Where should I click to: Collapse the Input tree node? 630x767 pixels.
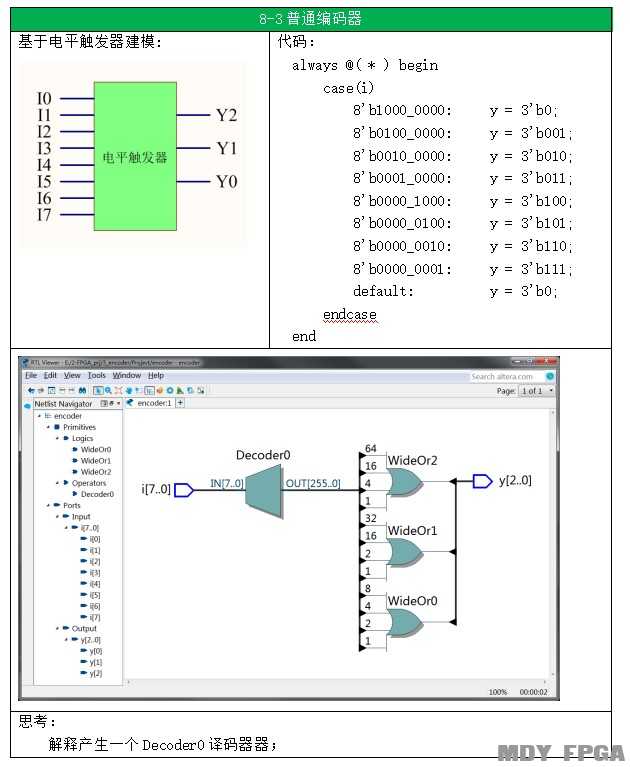click(57, 517)
